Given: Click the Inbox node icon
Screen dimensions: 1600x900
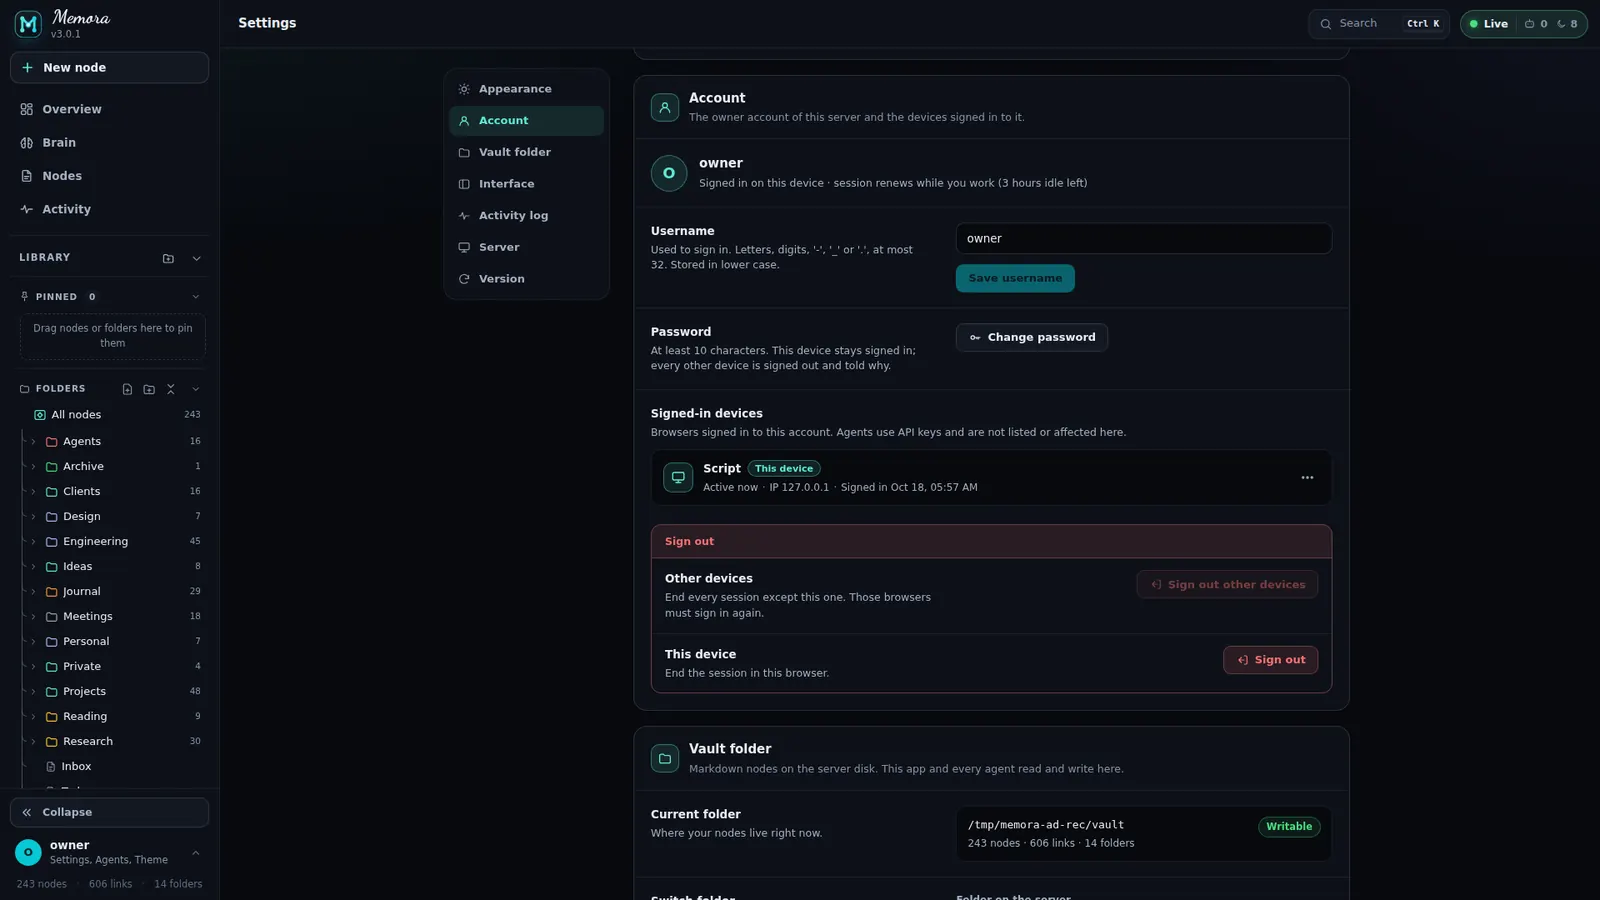Looking at the screenshot, I should coord(51,767).
